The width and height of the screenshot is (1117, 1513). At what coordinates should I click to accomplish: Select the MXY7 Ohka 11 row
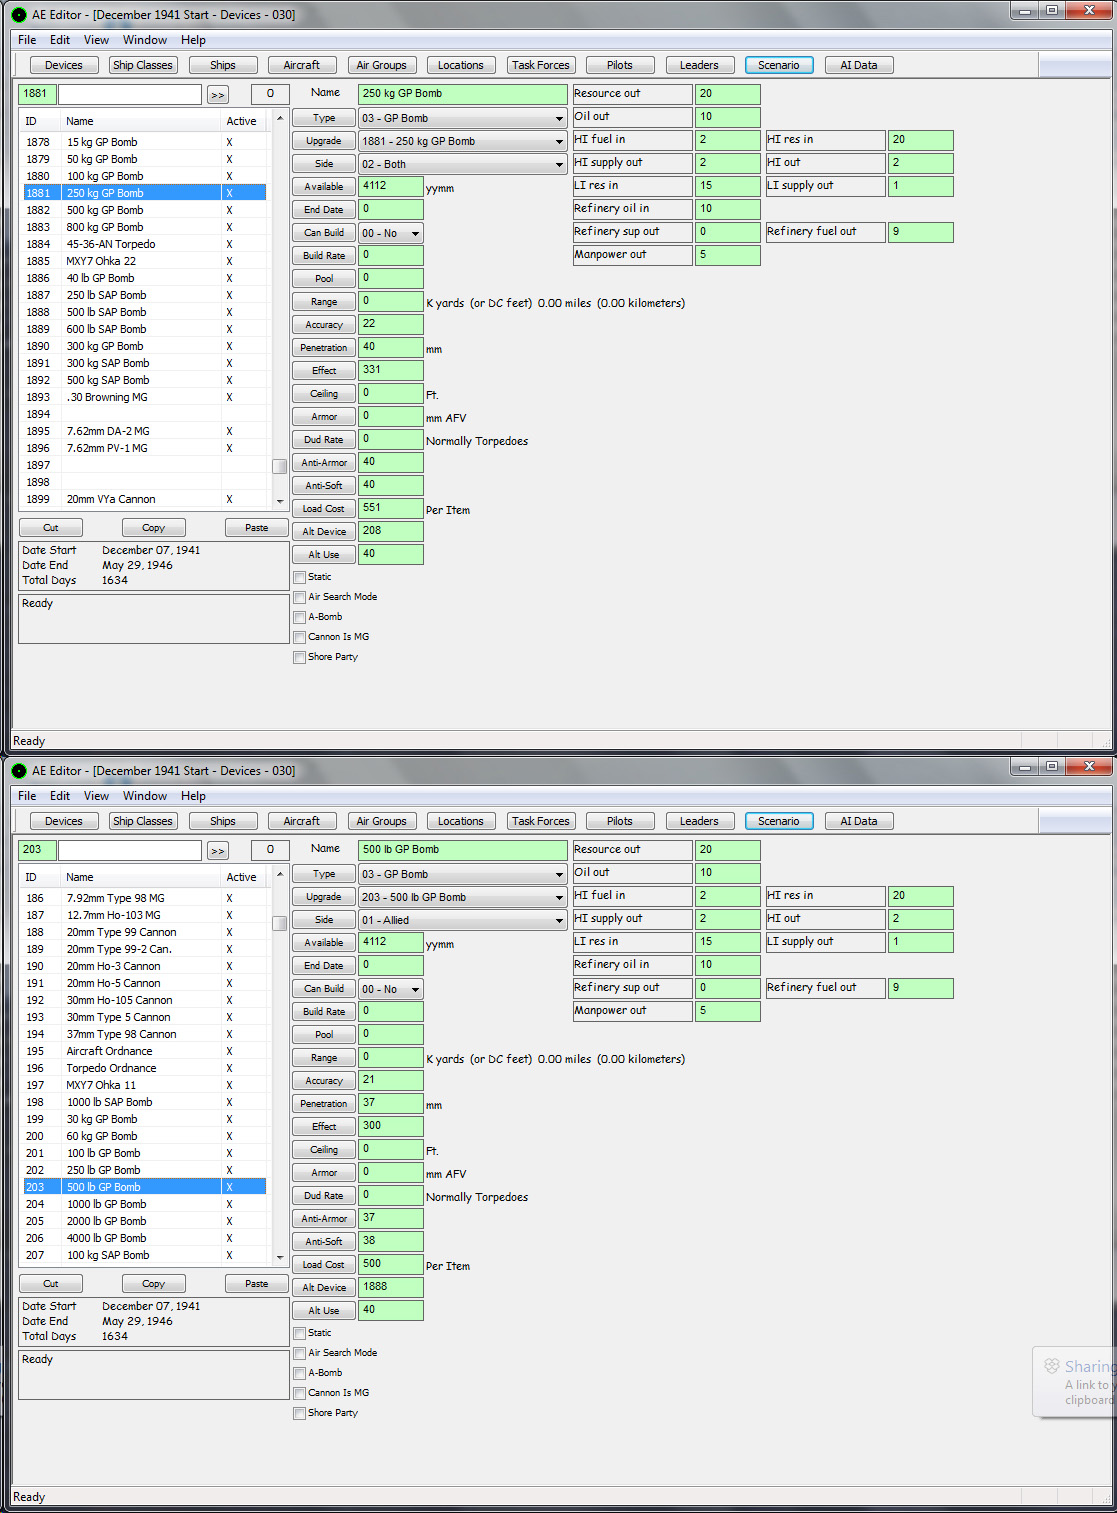145,1085
